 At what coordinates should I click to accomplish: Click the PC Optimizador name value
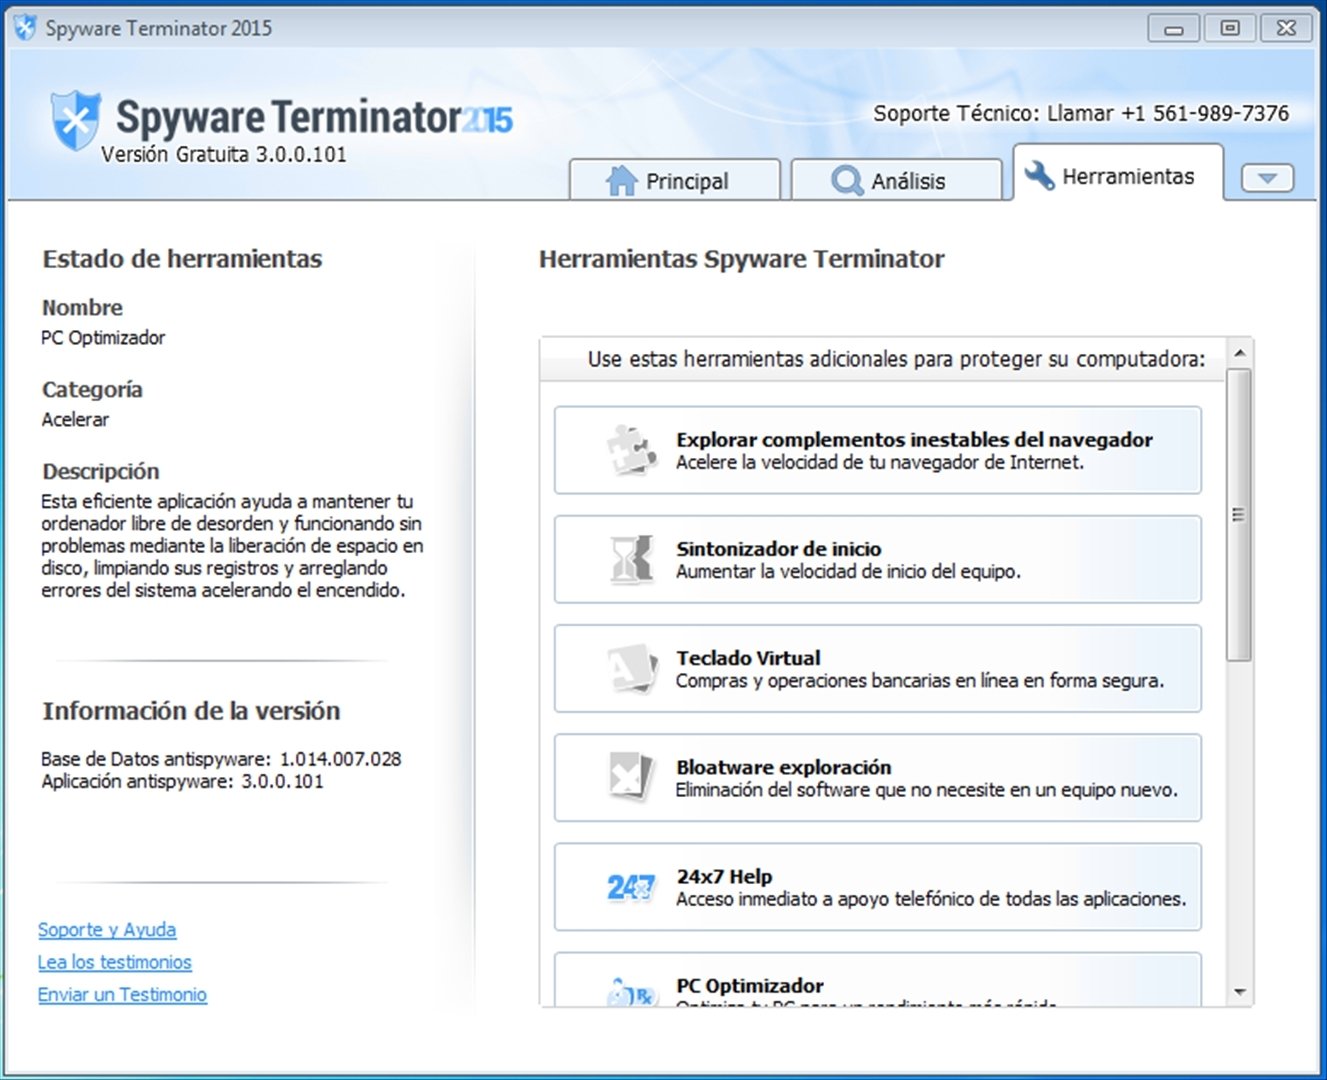pos(103,338)
